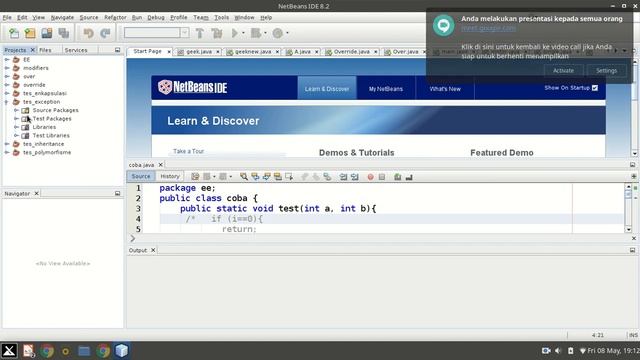Click the Redo toolbar icon
This screenshot has width=640, height=360.
pyautogui.click(x=105, y=33)
